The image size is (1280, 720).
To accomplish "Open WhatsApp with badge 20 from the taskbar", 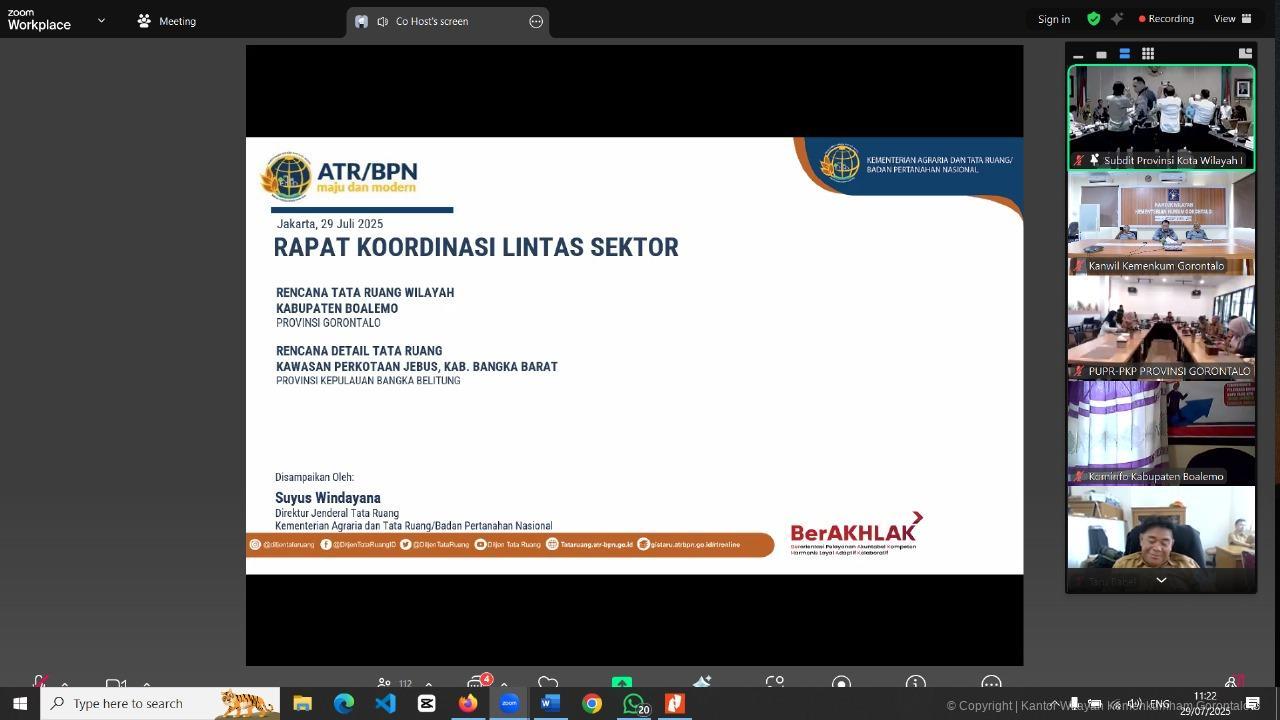I will click(634, 704).
